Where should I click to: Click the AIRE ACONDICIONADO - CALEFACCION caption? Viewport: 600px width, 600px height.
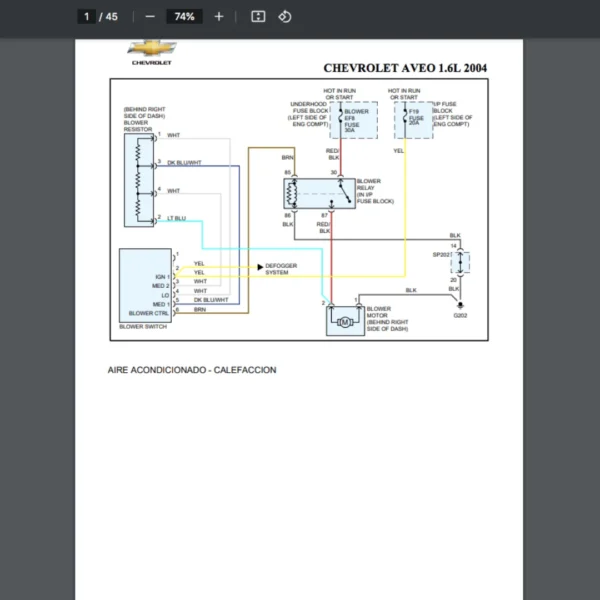click(192, 370)
